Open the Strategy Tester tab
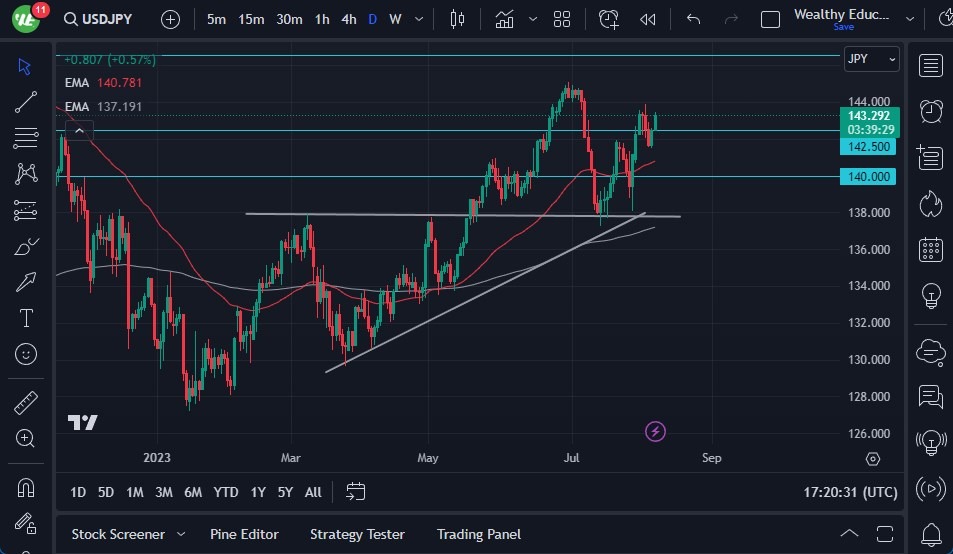The image size is (953, 554). click(x=357, y=535)
